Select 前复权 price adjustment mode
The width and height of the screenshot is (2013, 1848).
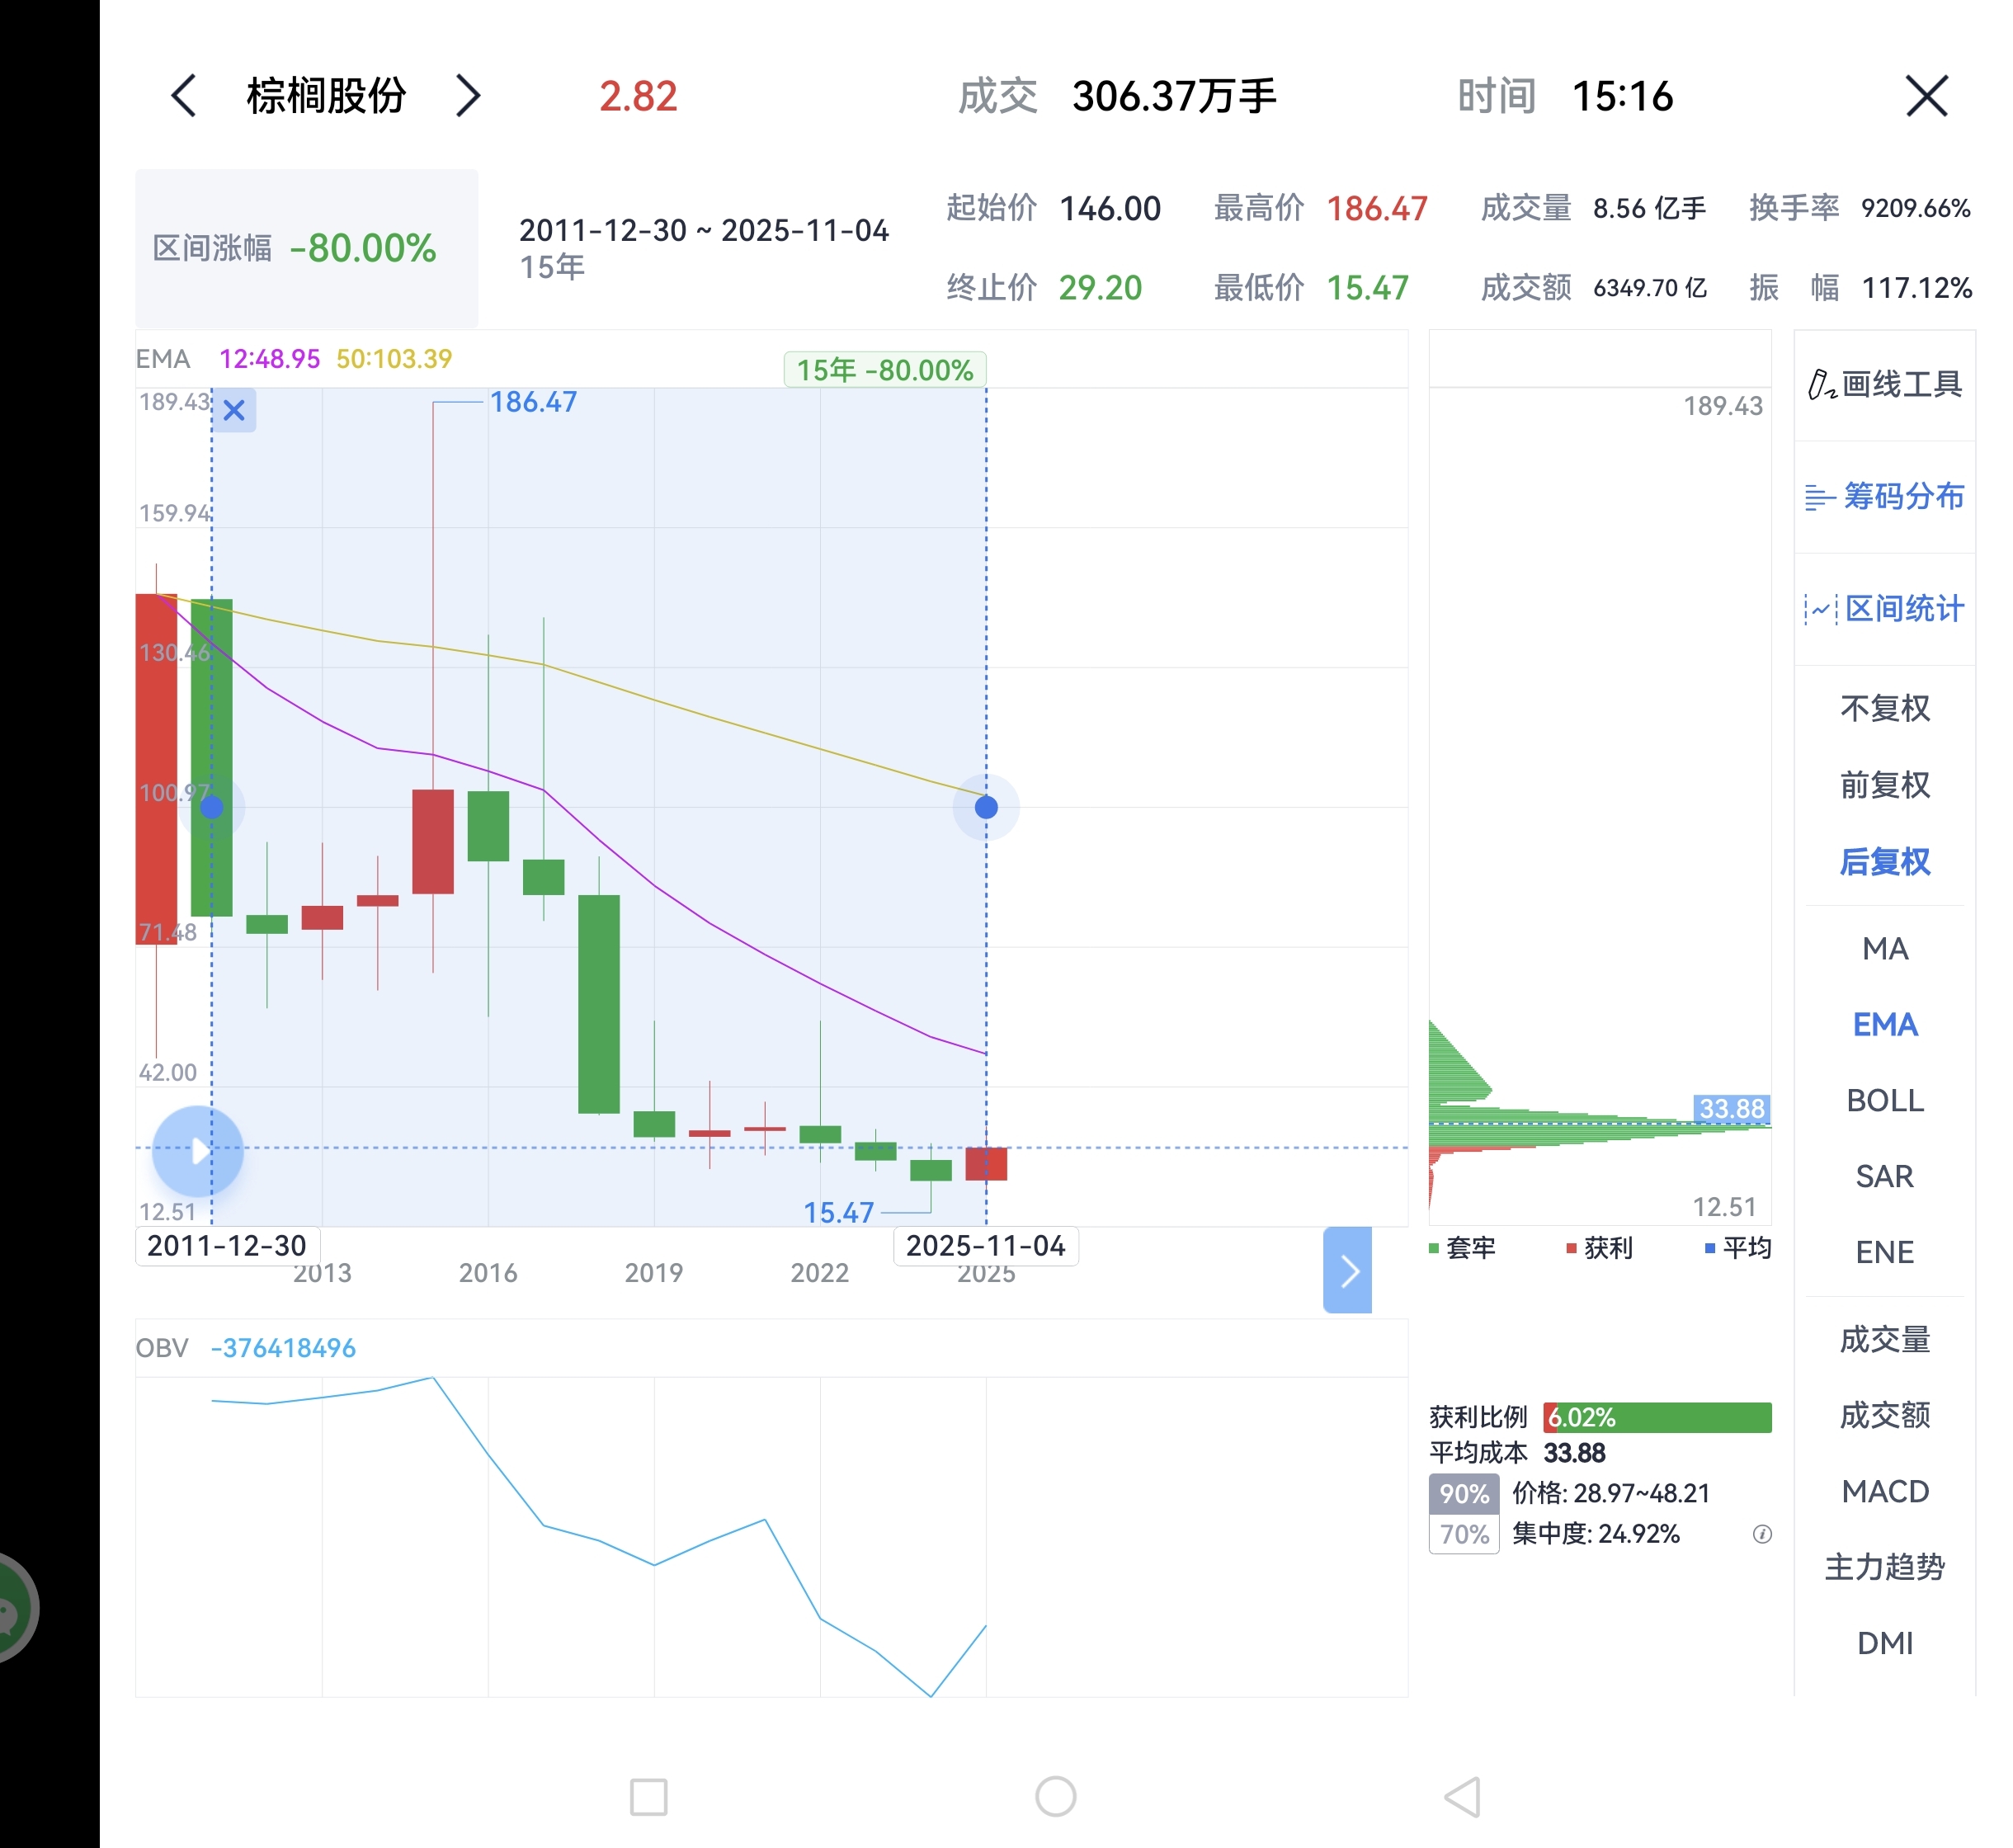(x=1884, y=785)
